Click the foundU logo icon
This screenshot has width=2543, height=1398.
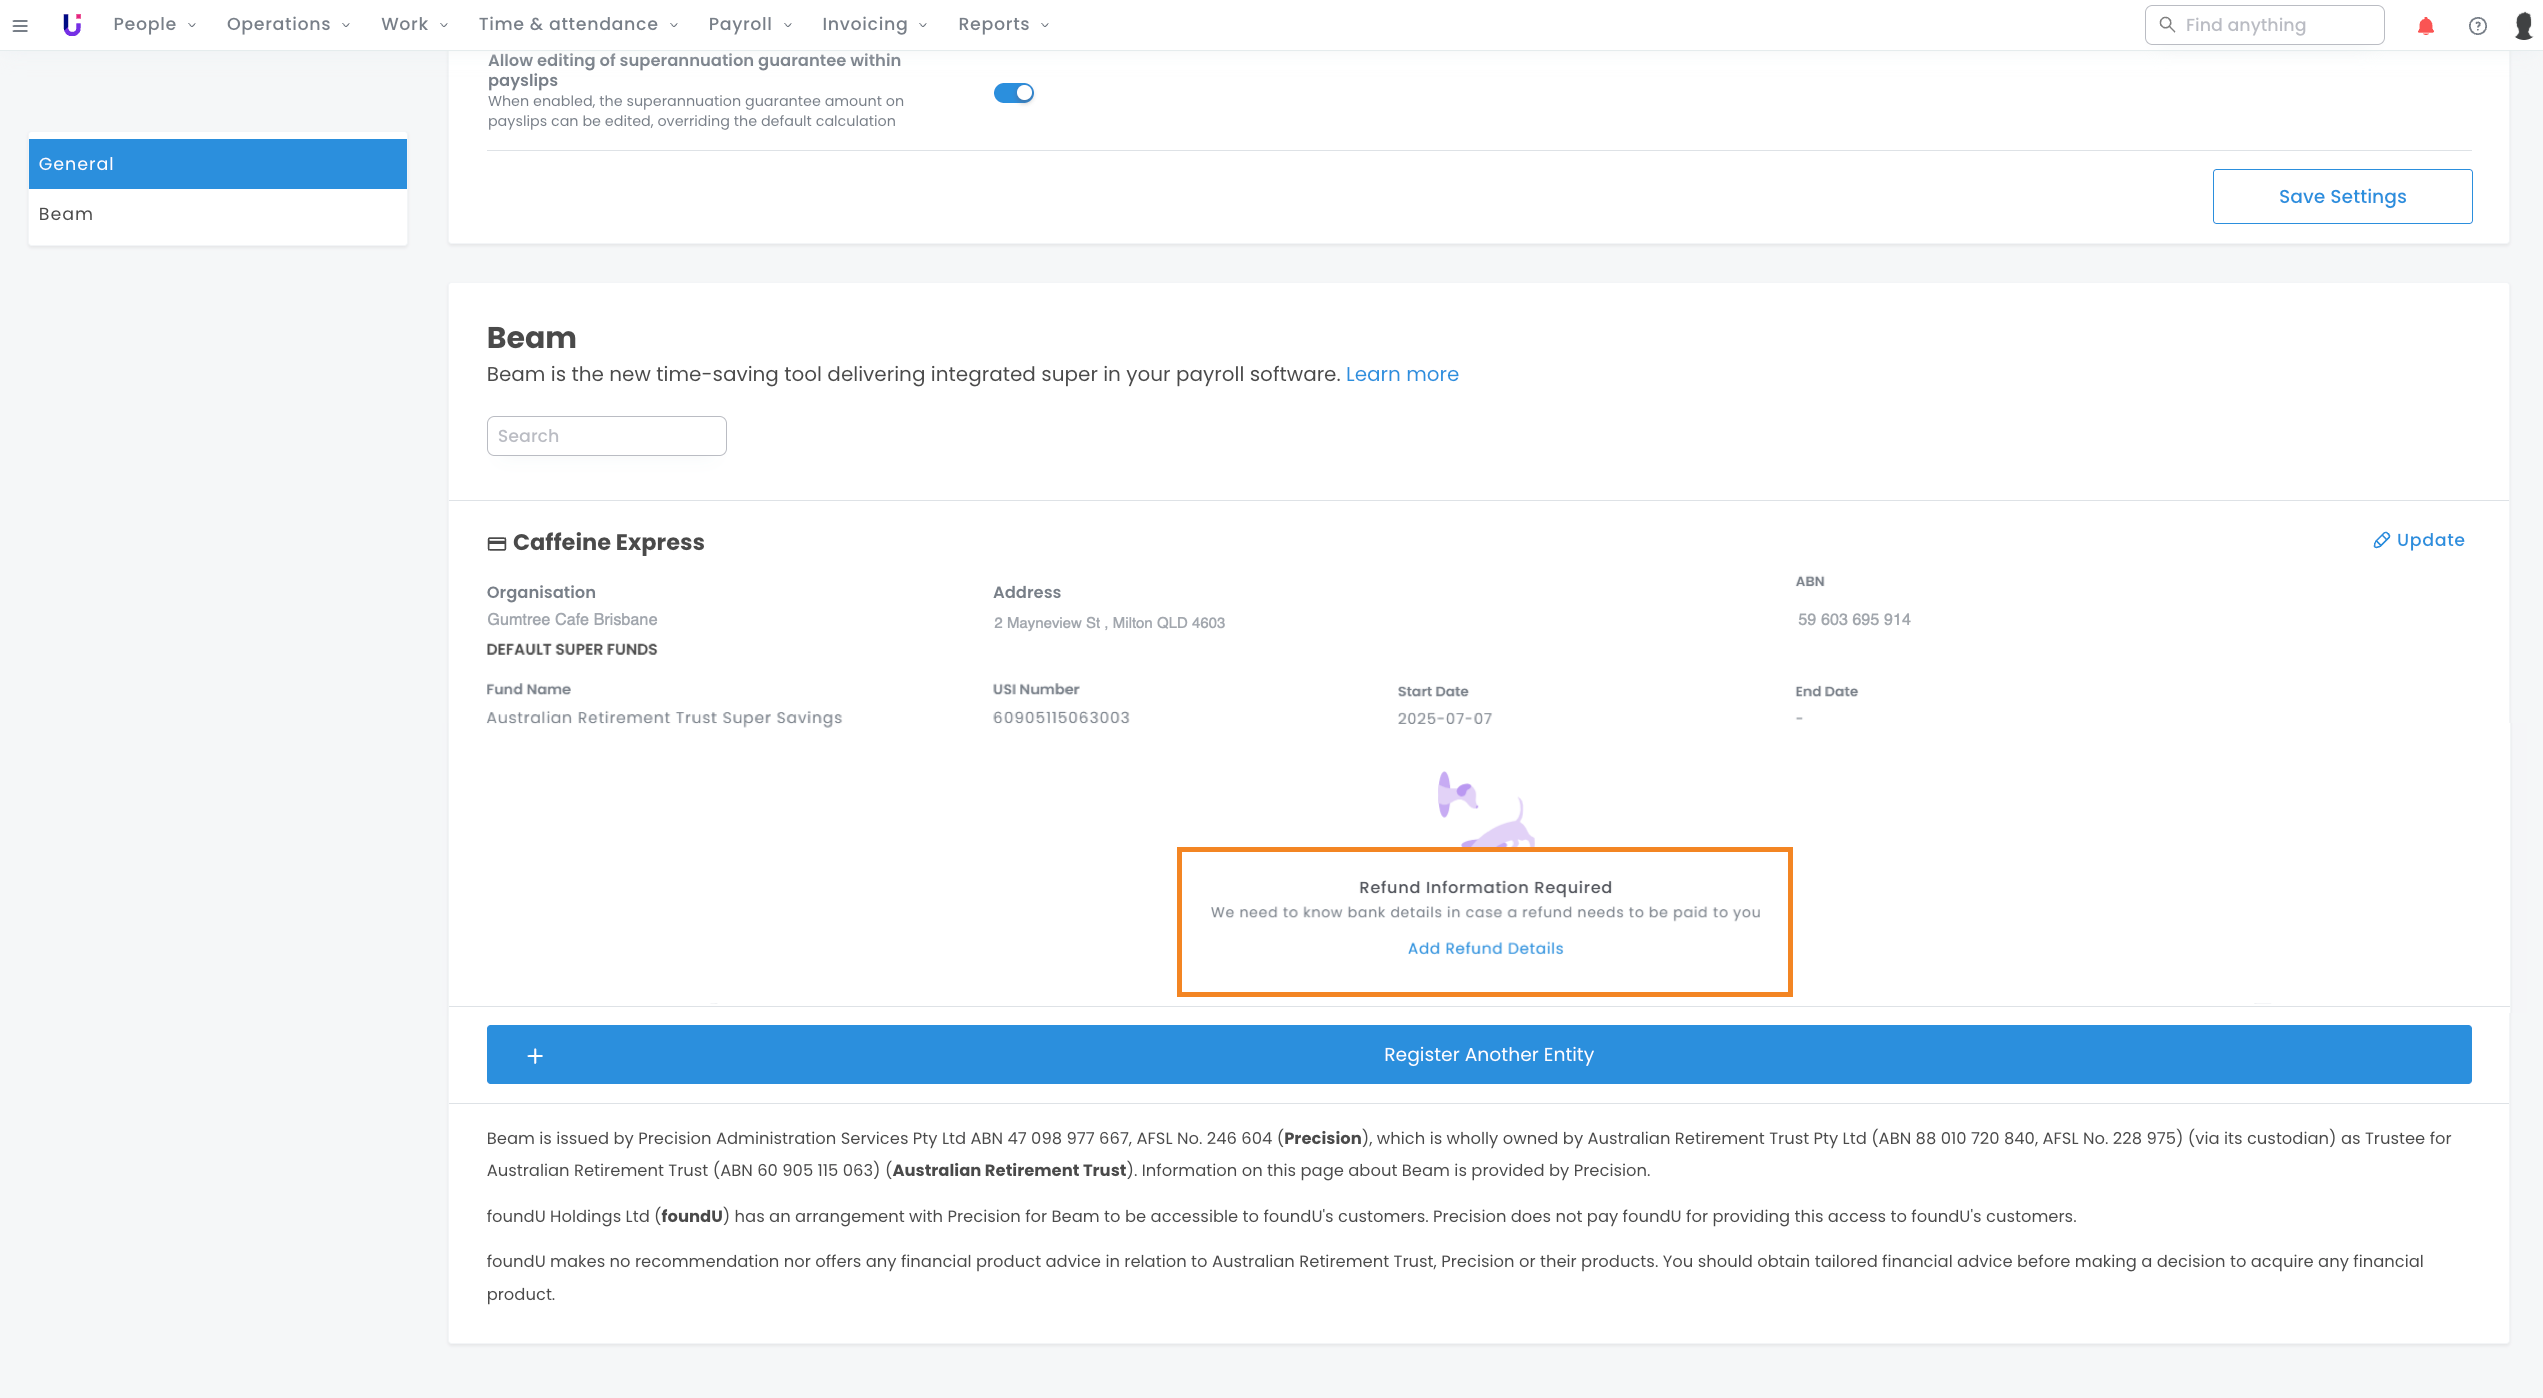tap(72, 25)
